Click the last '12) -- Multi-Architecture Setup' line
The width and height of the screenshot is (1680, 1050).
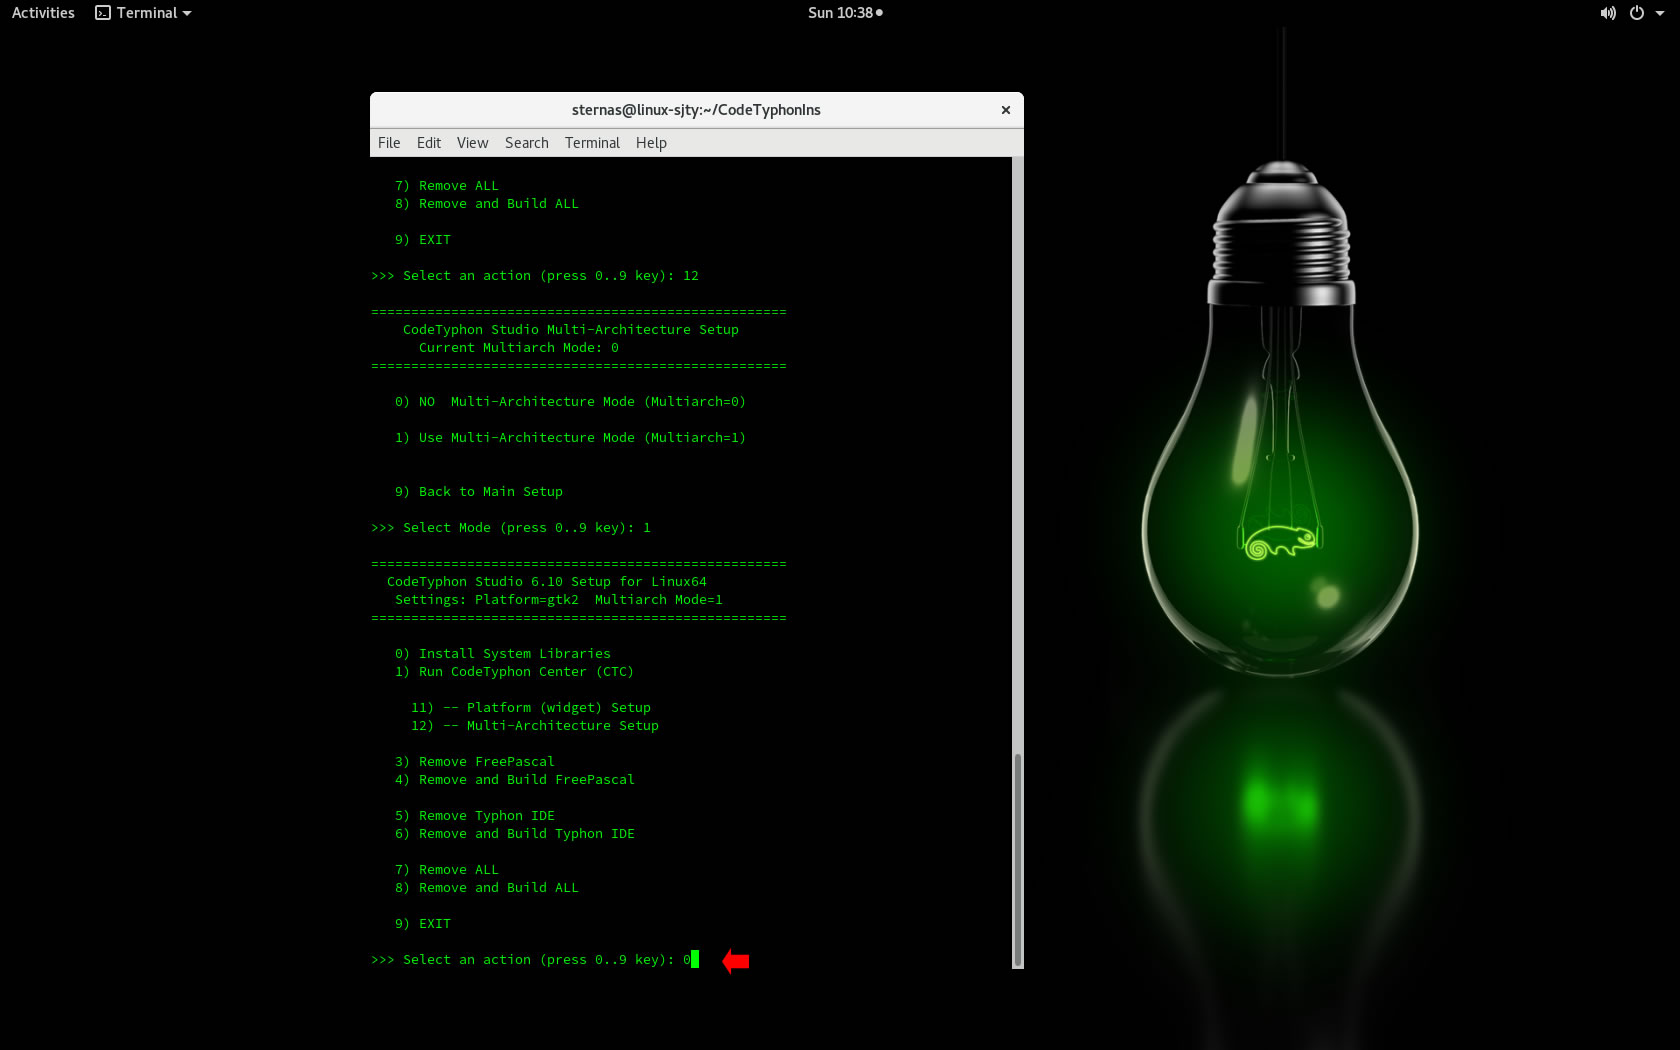535,726
